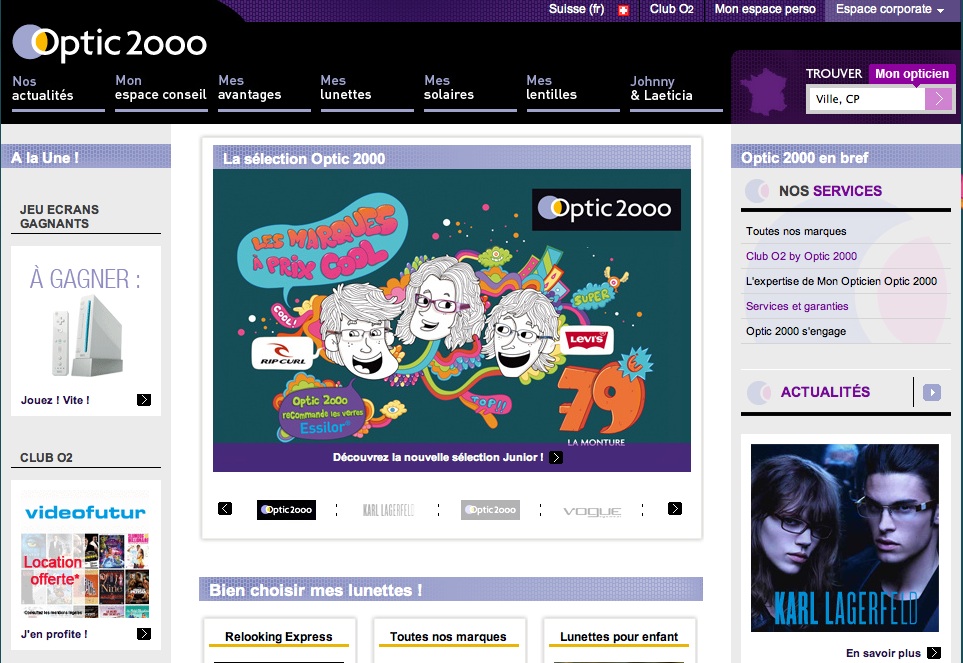This screenshot has width=963, height=663.
Task: Click the ACTUALITÉS heading
Action: (x=825, y=392)
